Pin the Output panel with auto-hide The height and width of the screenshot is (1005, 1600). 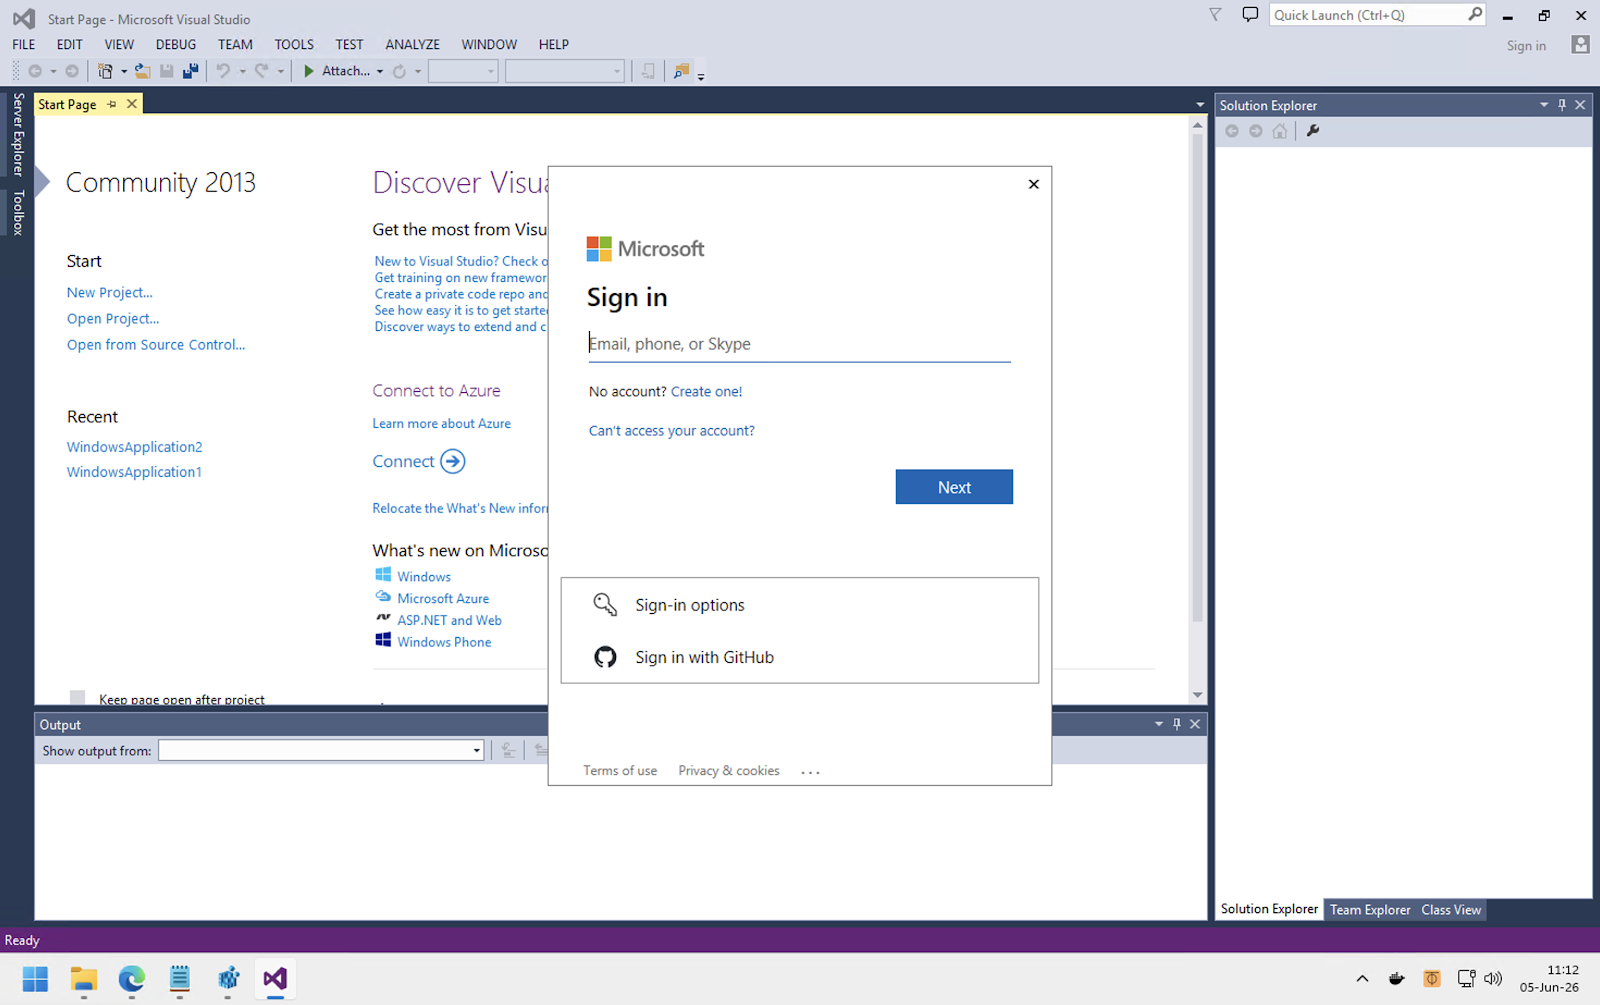1177,724
